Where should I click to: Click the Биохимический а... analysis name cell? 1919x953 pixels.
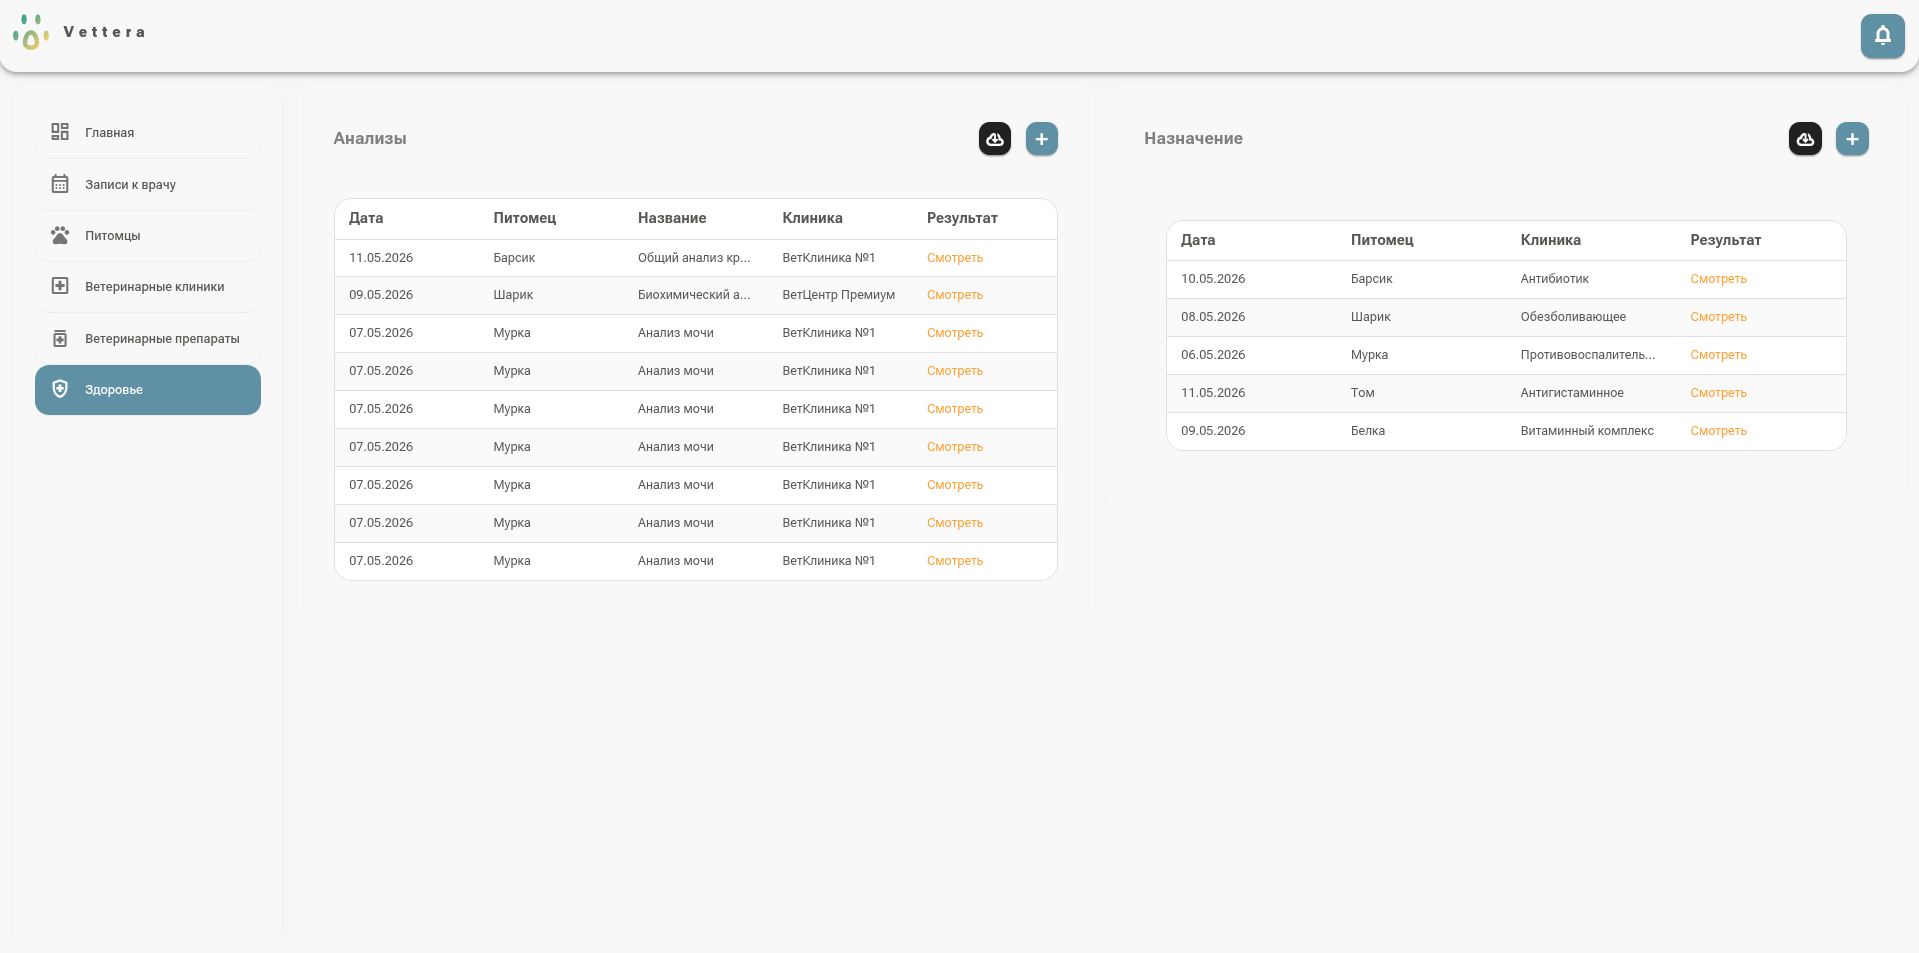(x=694, y=295)
